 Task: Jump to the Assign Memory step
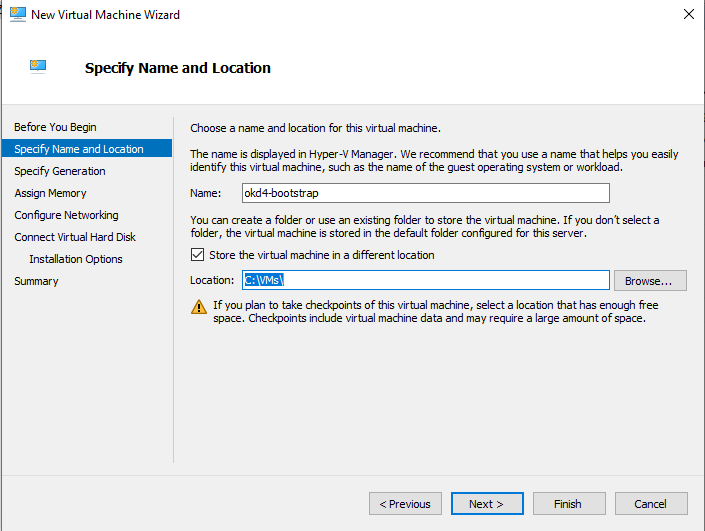coord(50,193)
